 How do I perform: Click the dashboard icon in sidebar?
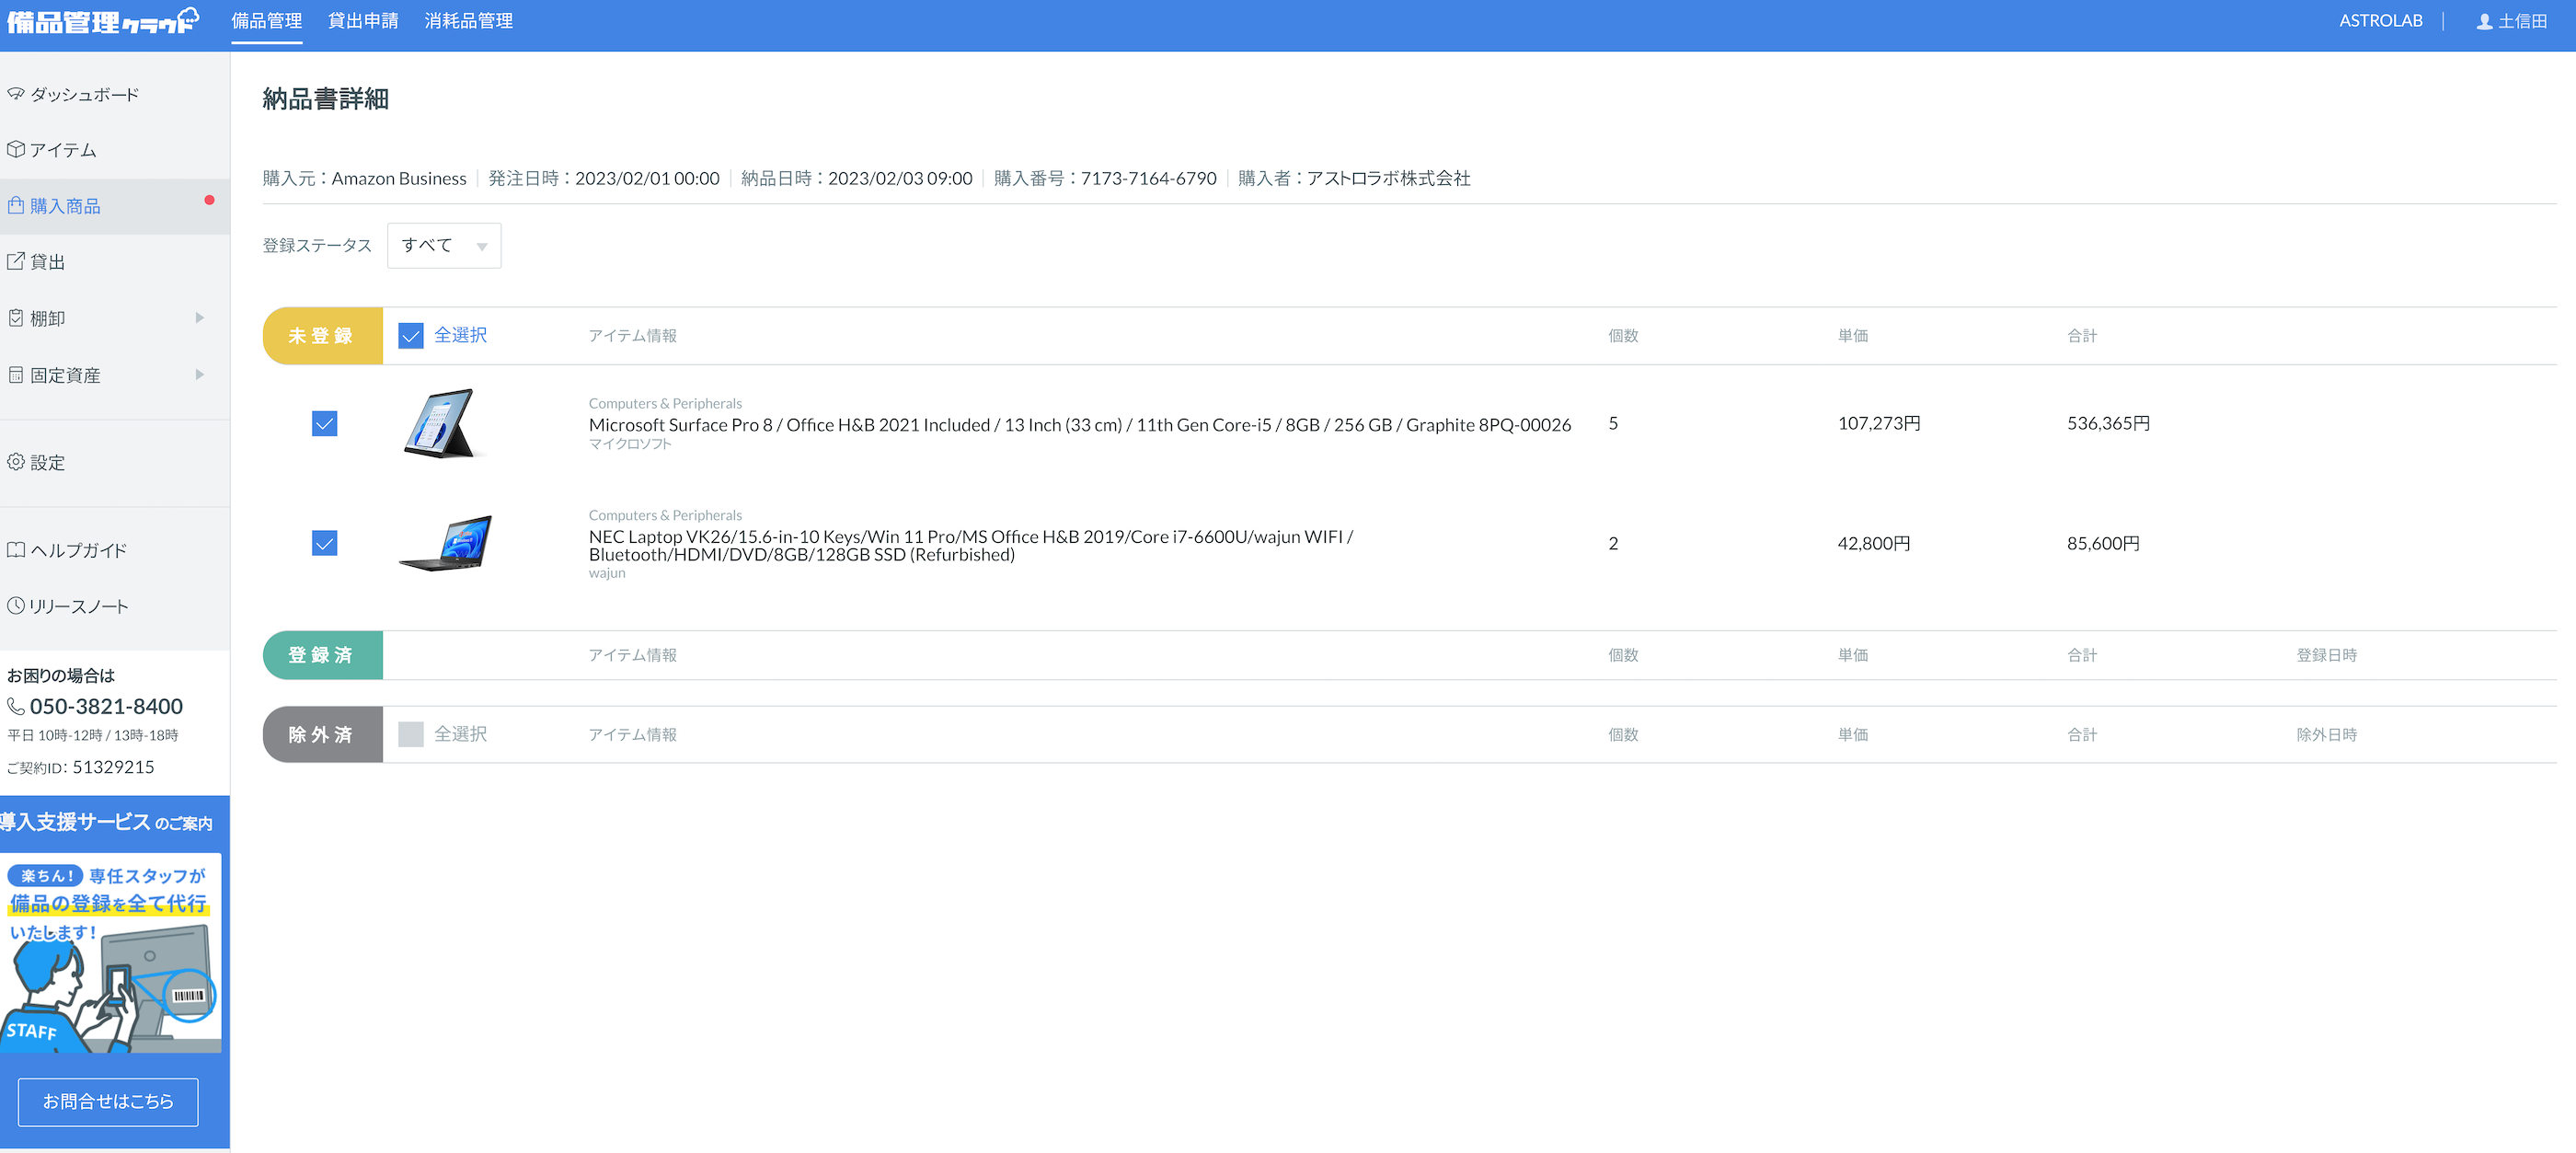(15, 94)
